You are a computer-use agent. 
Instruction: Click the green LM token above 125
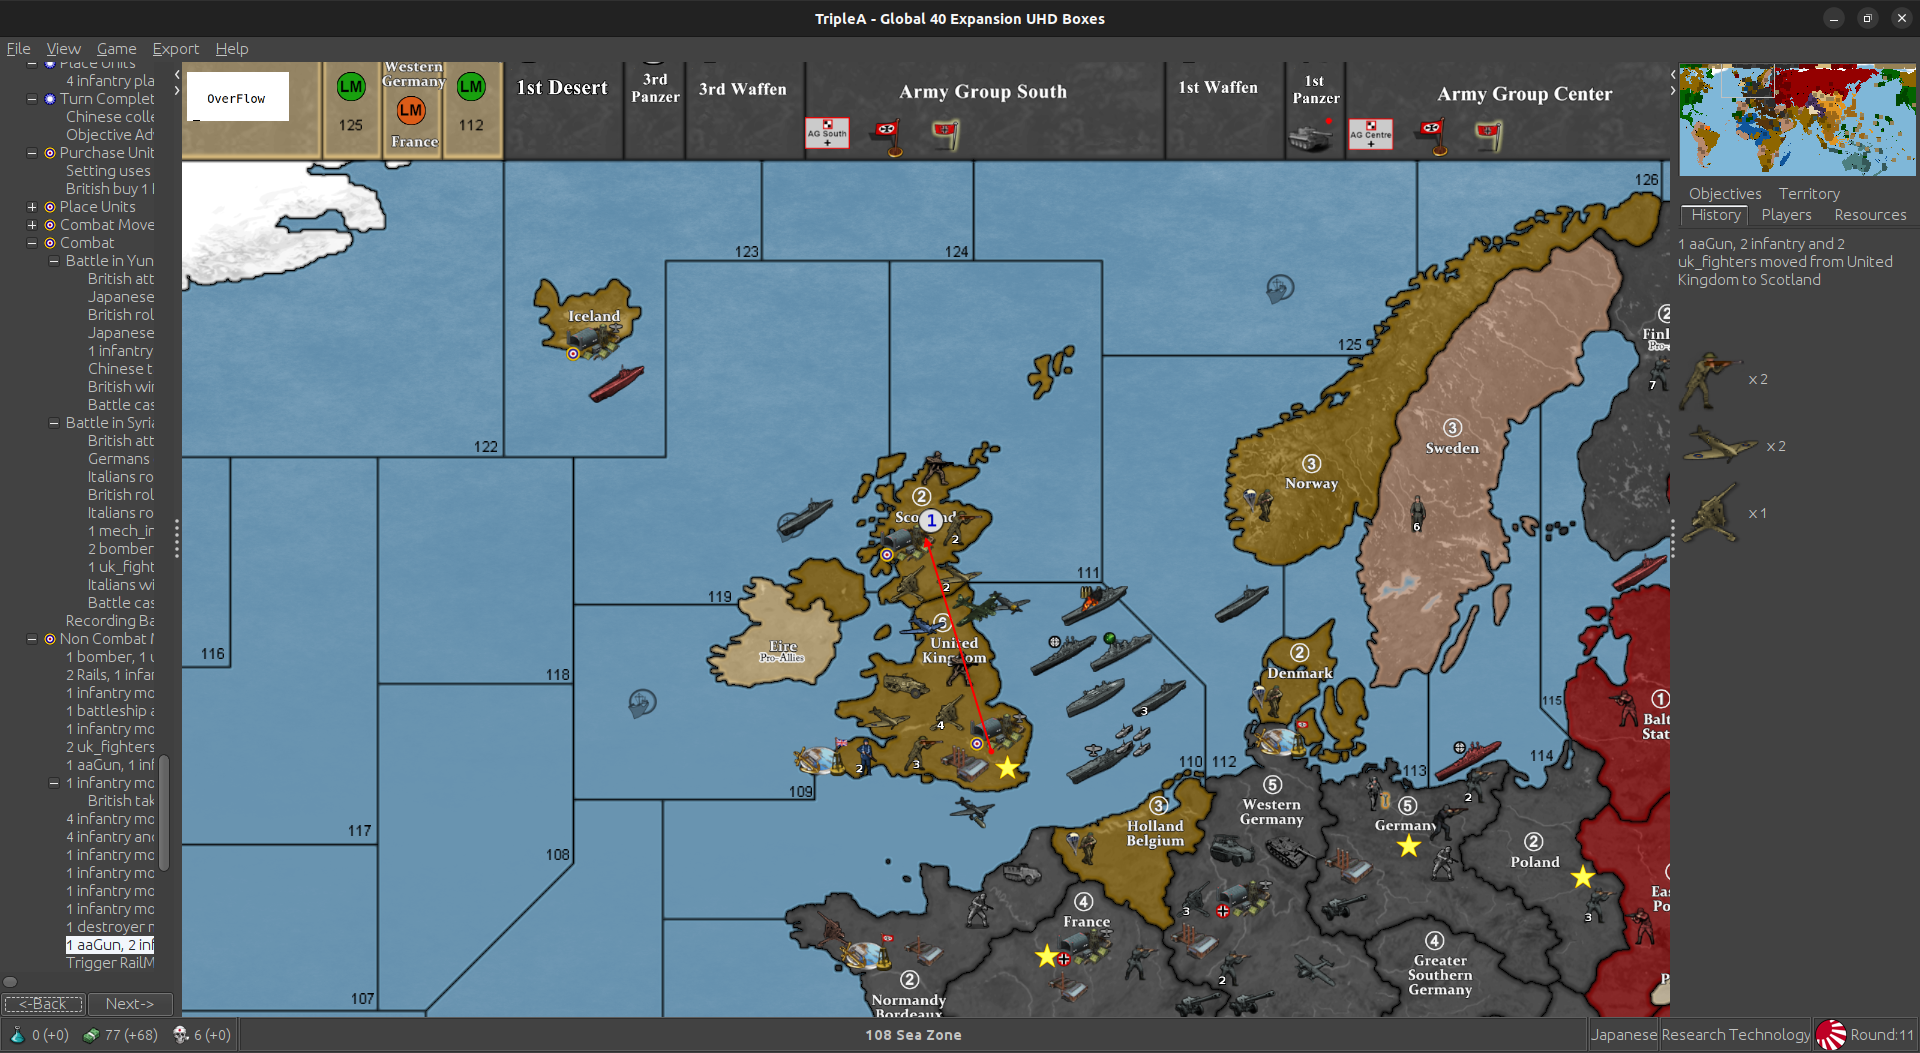coord(351,87)
